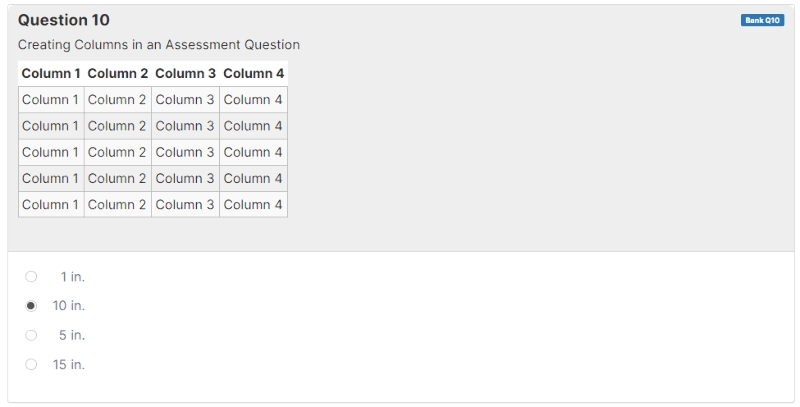Click the '5 in.' answer label text
This screenshot has width=800, height=407.
[72, 335]
